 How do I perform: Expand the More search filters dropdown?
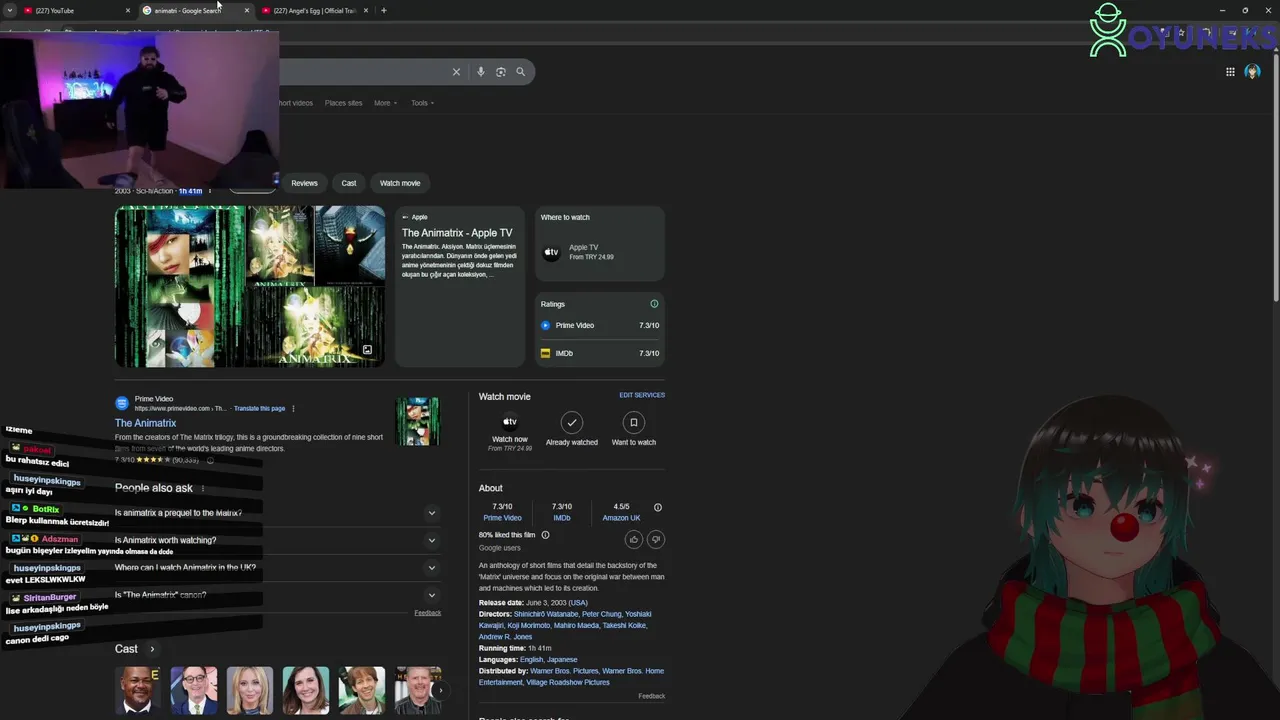(385, 103)
